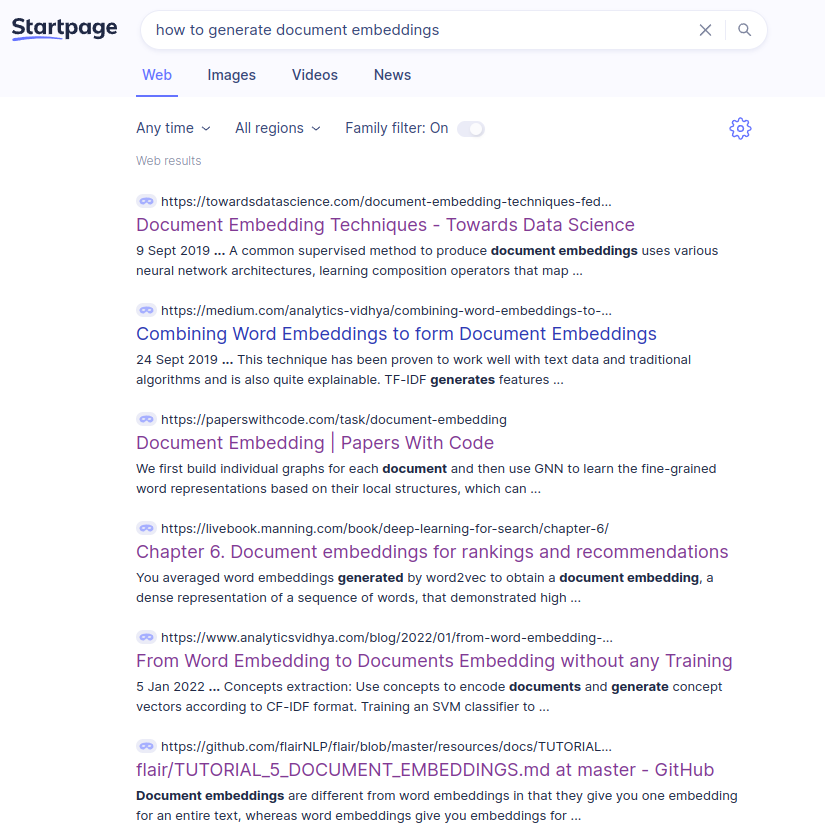Open github flairNLP result in Anonymous View
This screenshot has width=825, height=827.
click(x=146, y=746)
